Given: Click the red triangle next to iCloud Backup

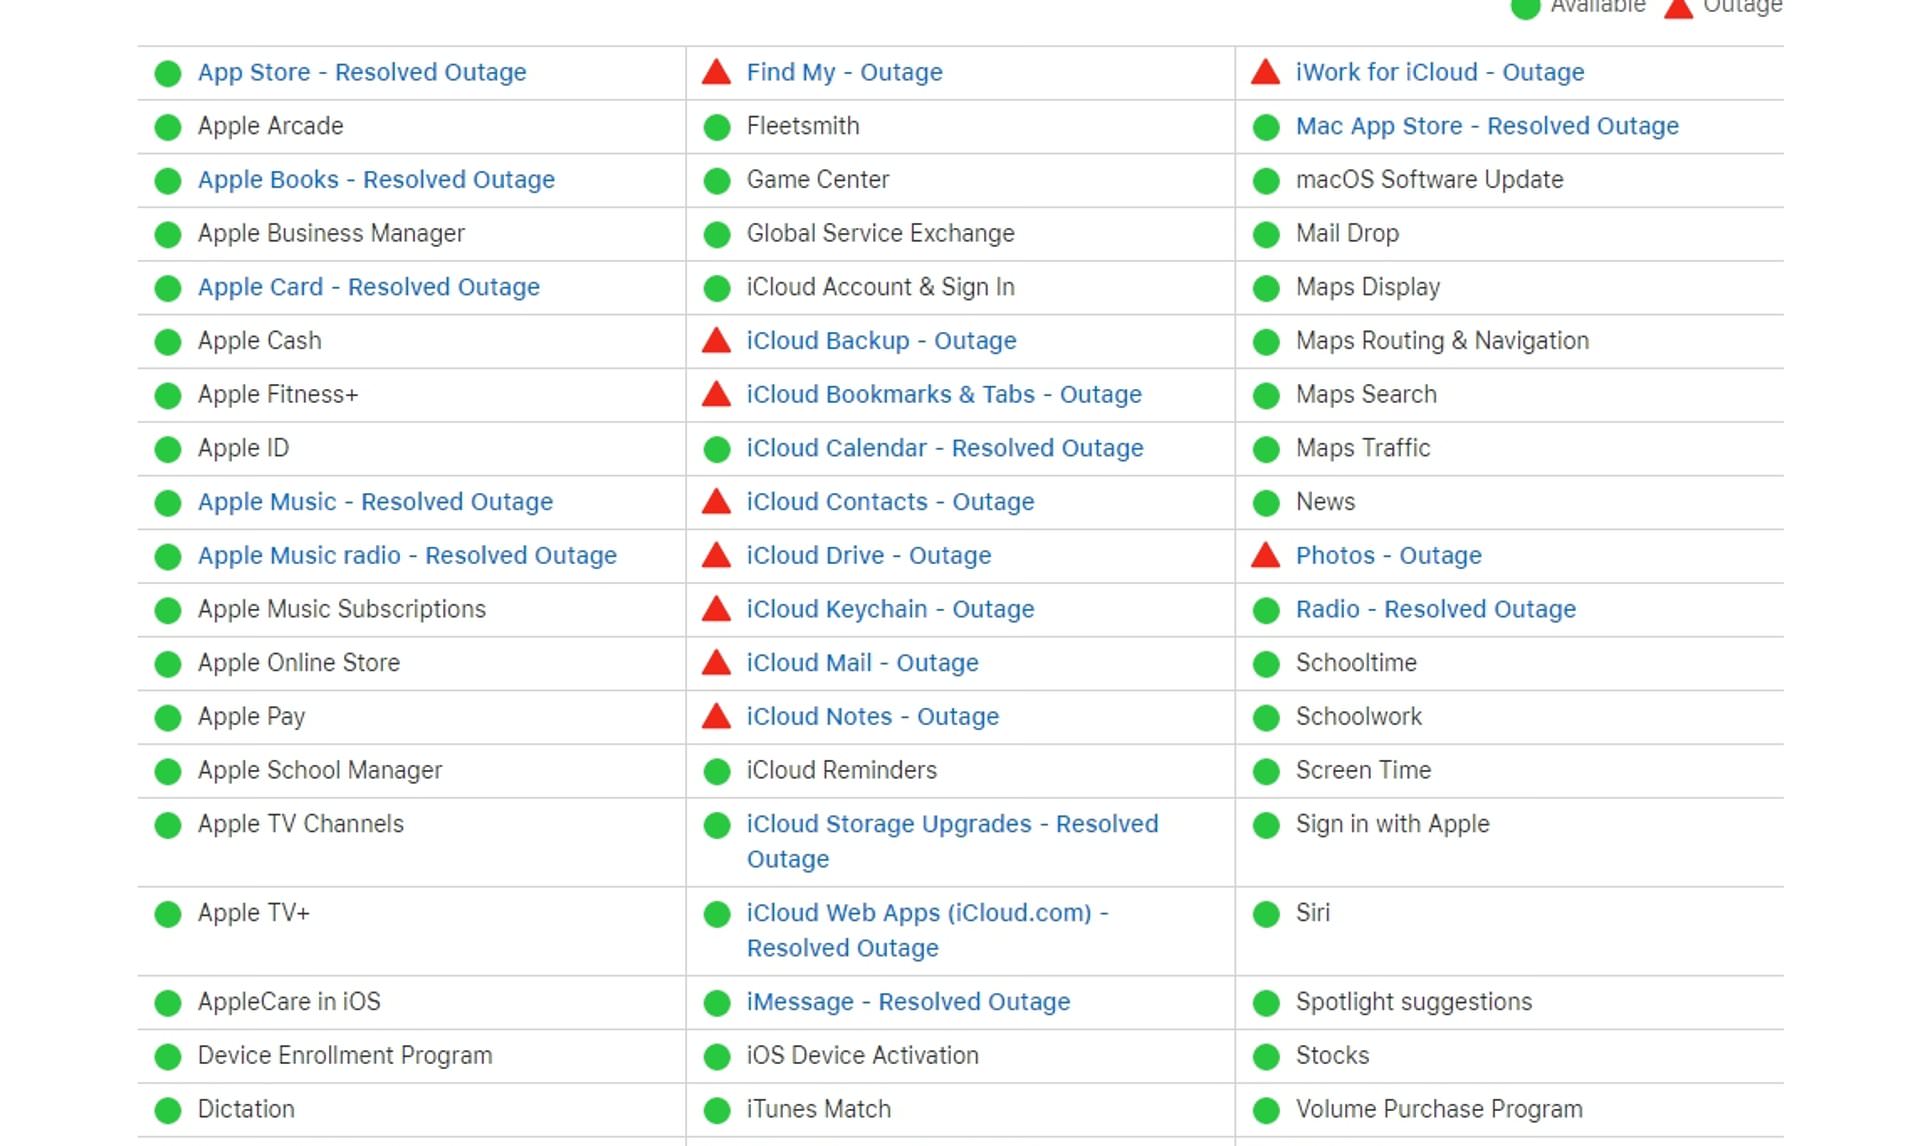Looking at the screenshot, I should click(x=716, y=340).
